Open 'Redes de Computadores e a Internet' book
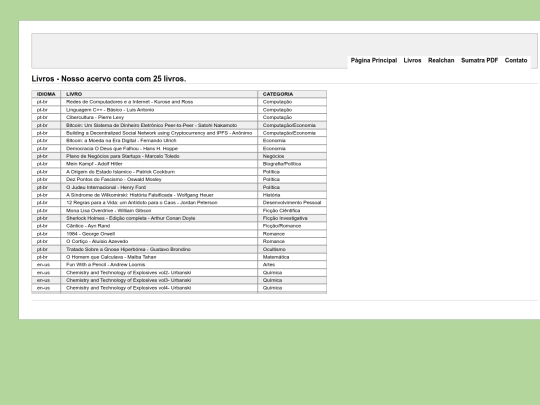 point(129,102)
